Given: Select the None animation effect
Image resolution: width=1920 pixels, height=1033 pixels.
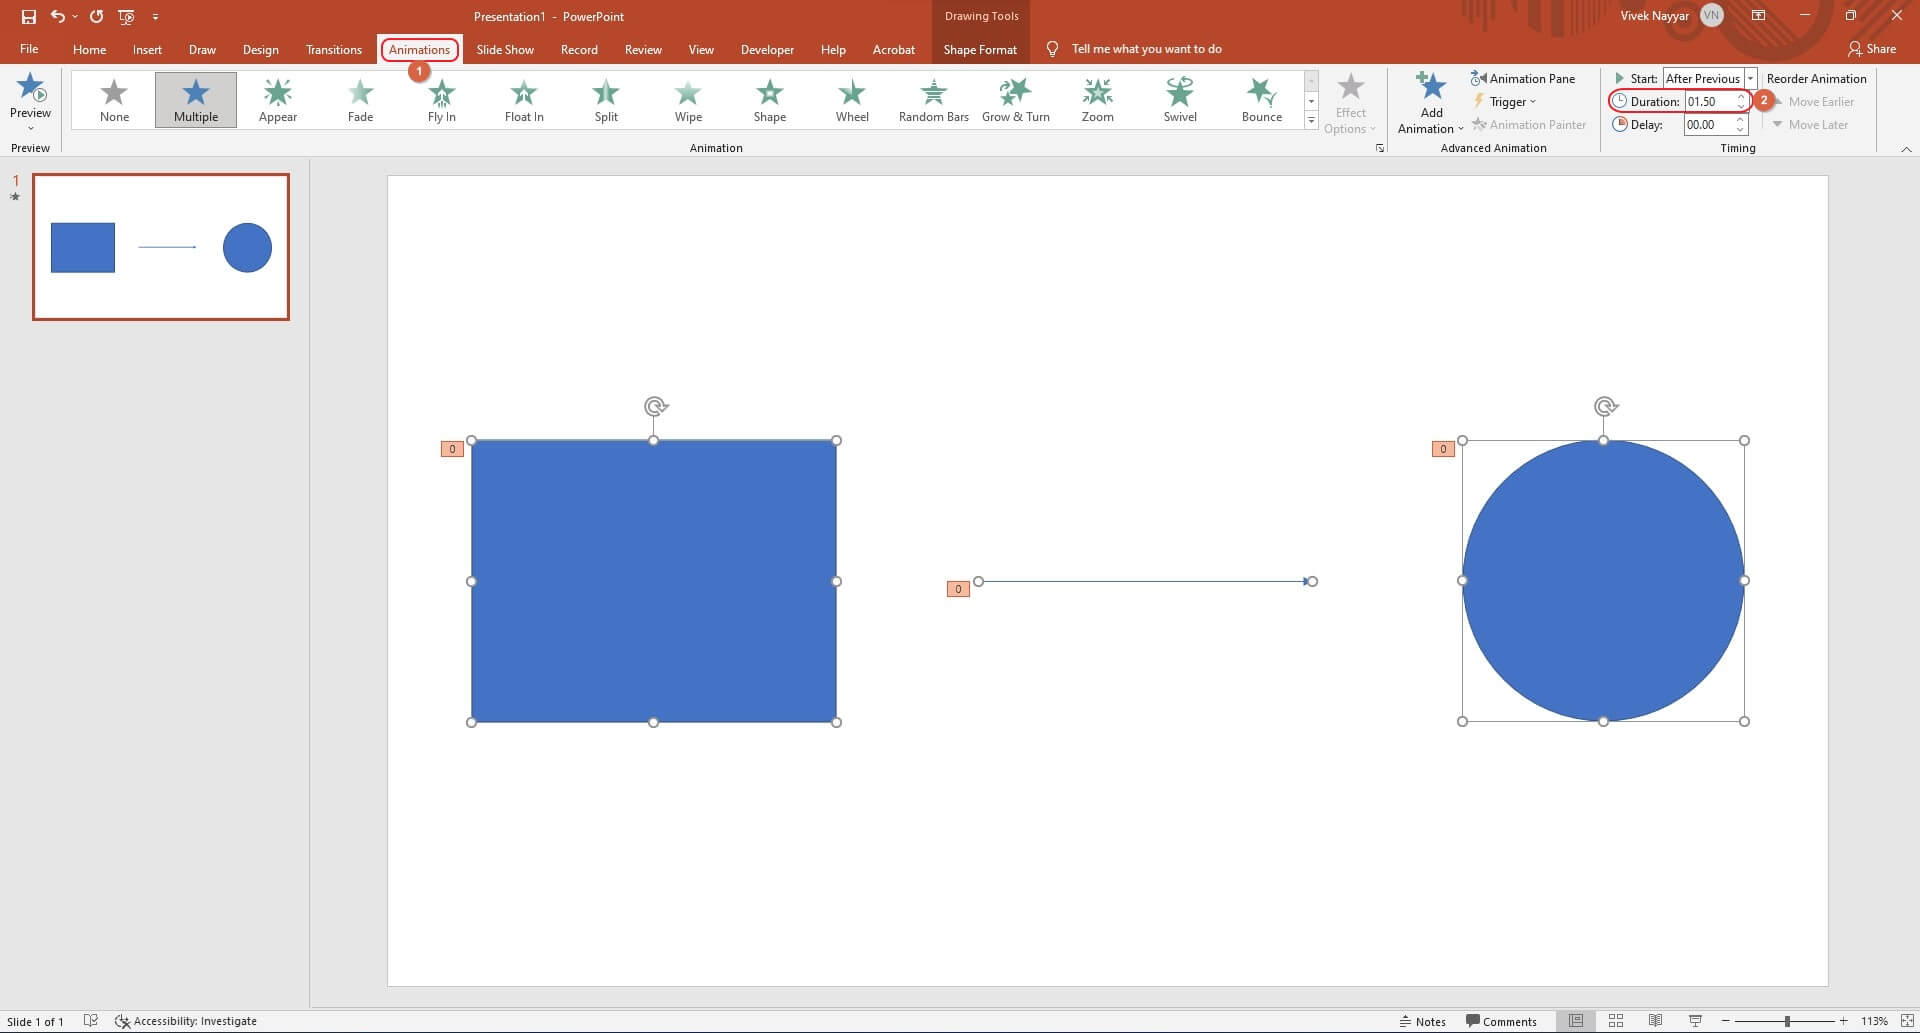Looking at the screenshot, I should (x=114, y=100).
